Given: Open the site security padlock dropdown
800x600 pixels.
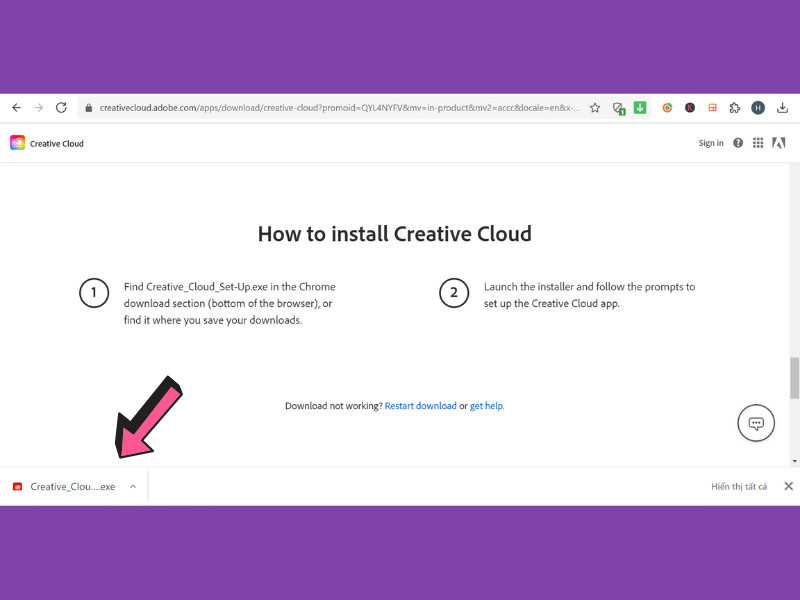Looking at the screenshot, I should 89,107.
